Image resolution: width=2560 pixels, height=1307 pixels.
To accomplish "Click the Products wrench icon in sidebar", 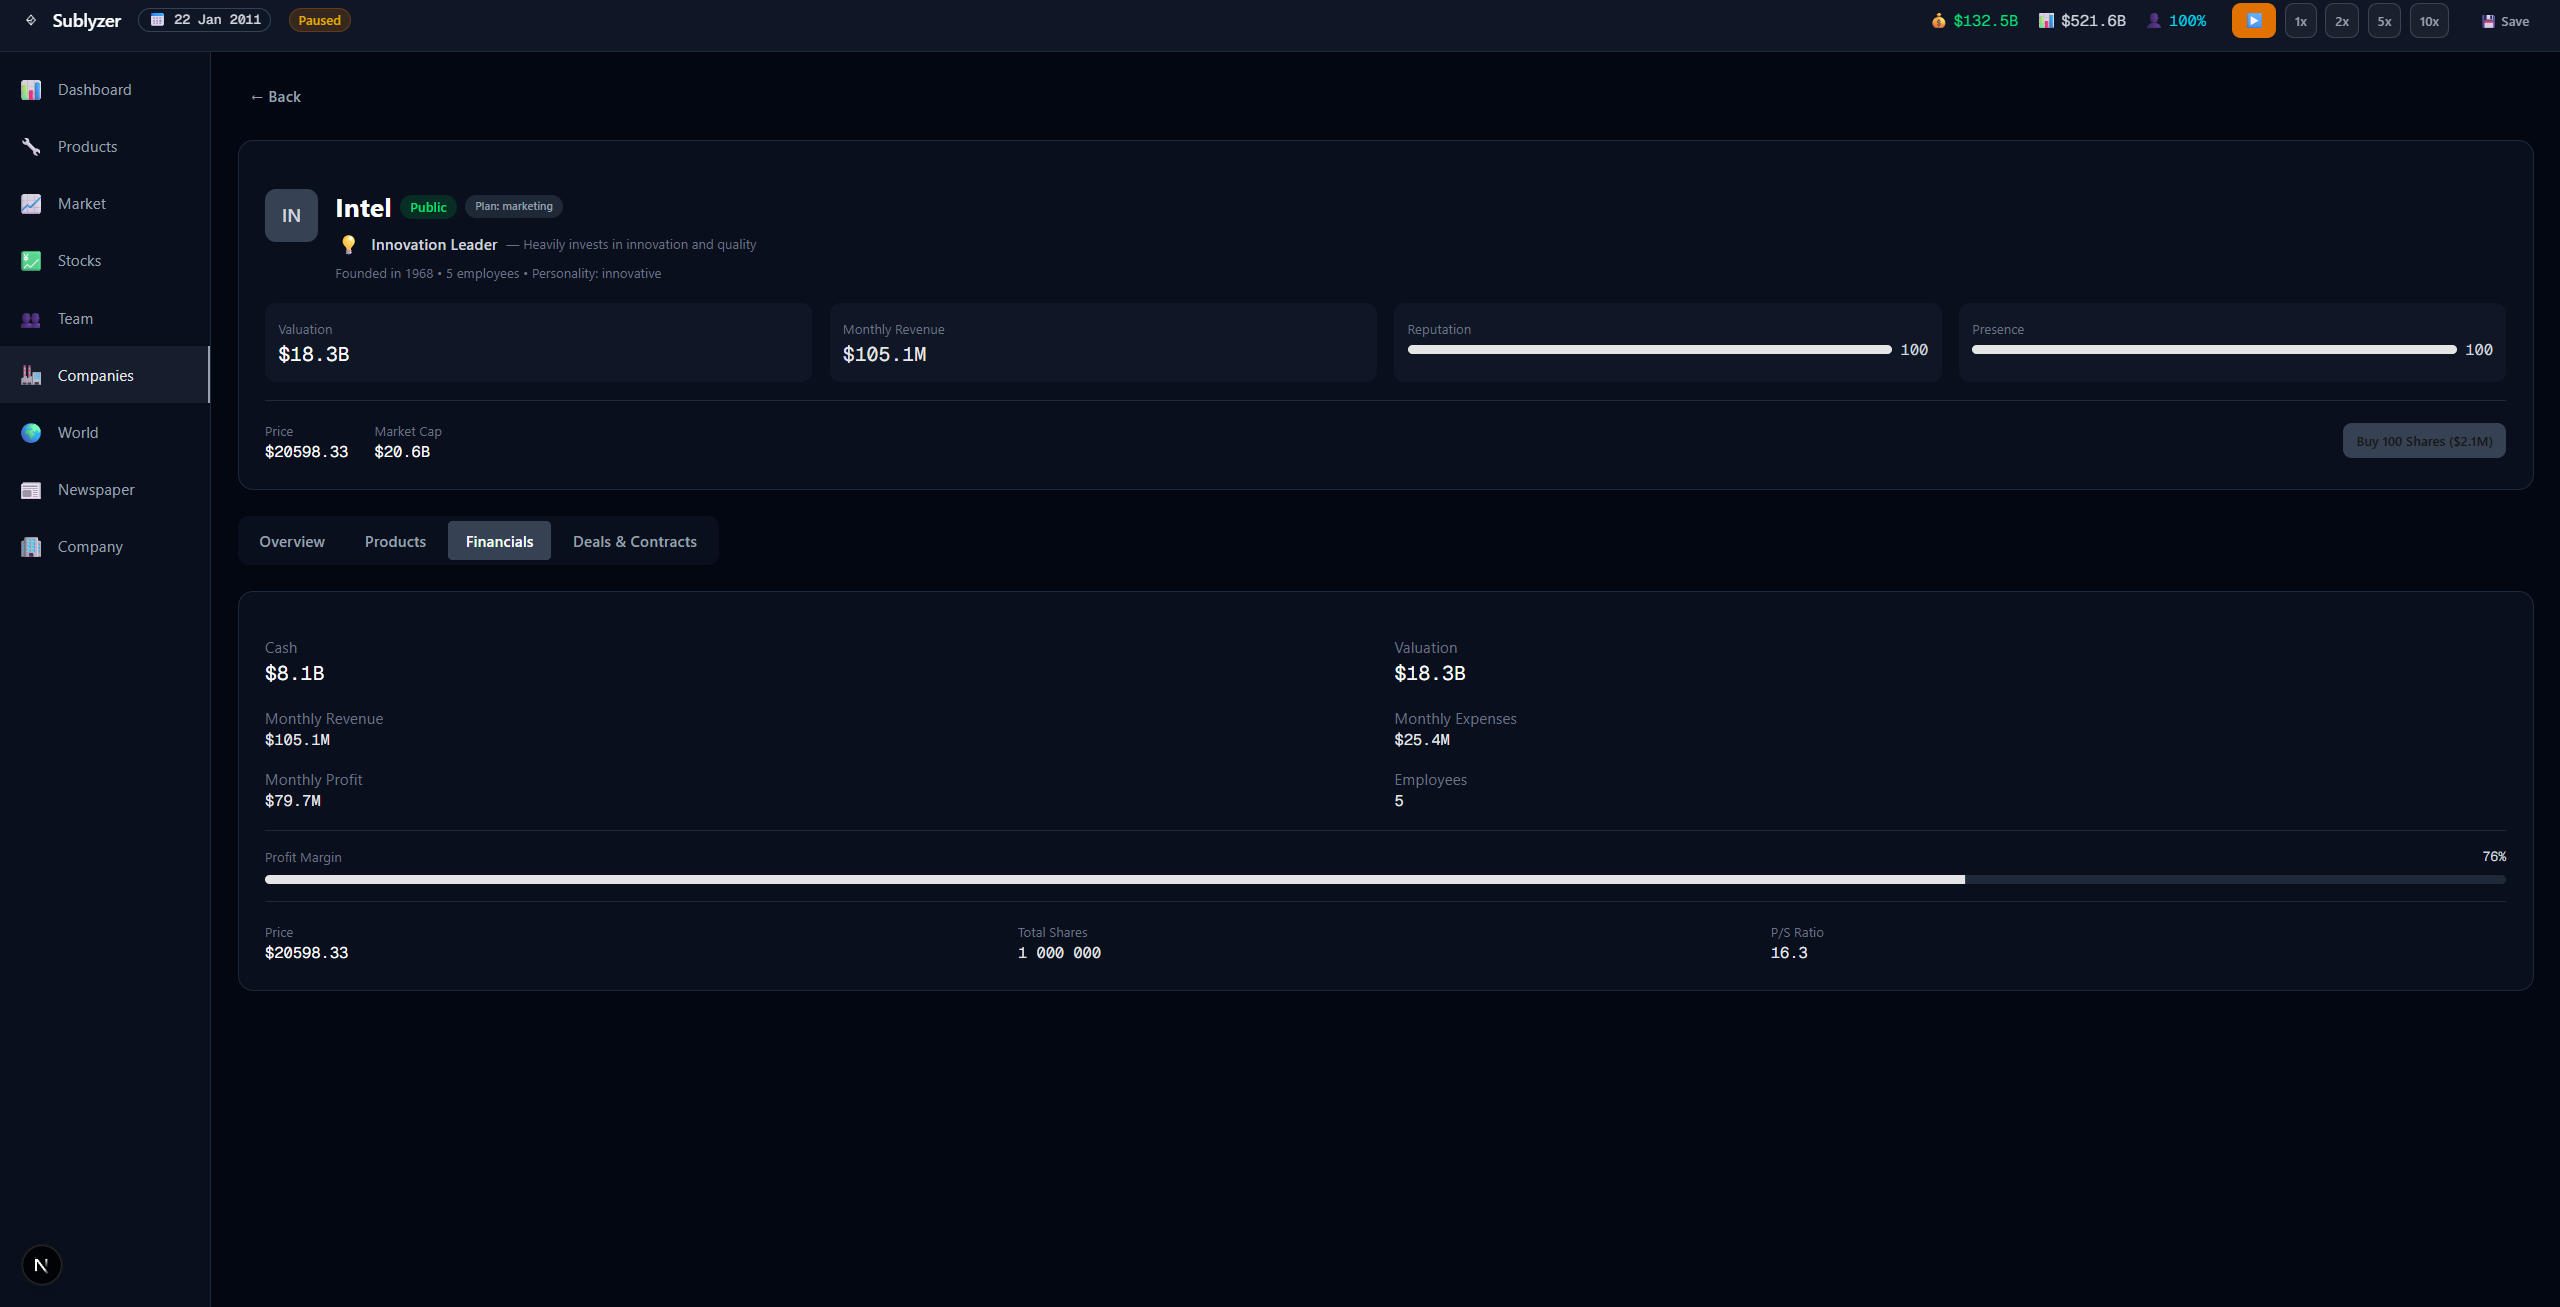I will tap(31, 147).
